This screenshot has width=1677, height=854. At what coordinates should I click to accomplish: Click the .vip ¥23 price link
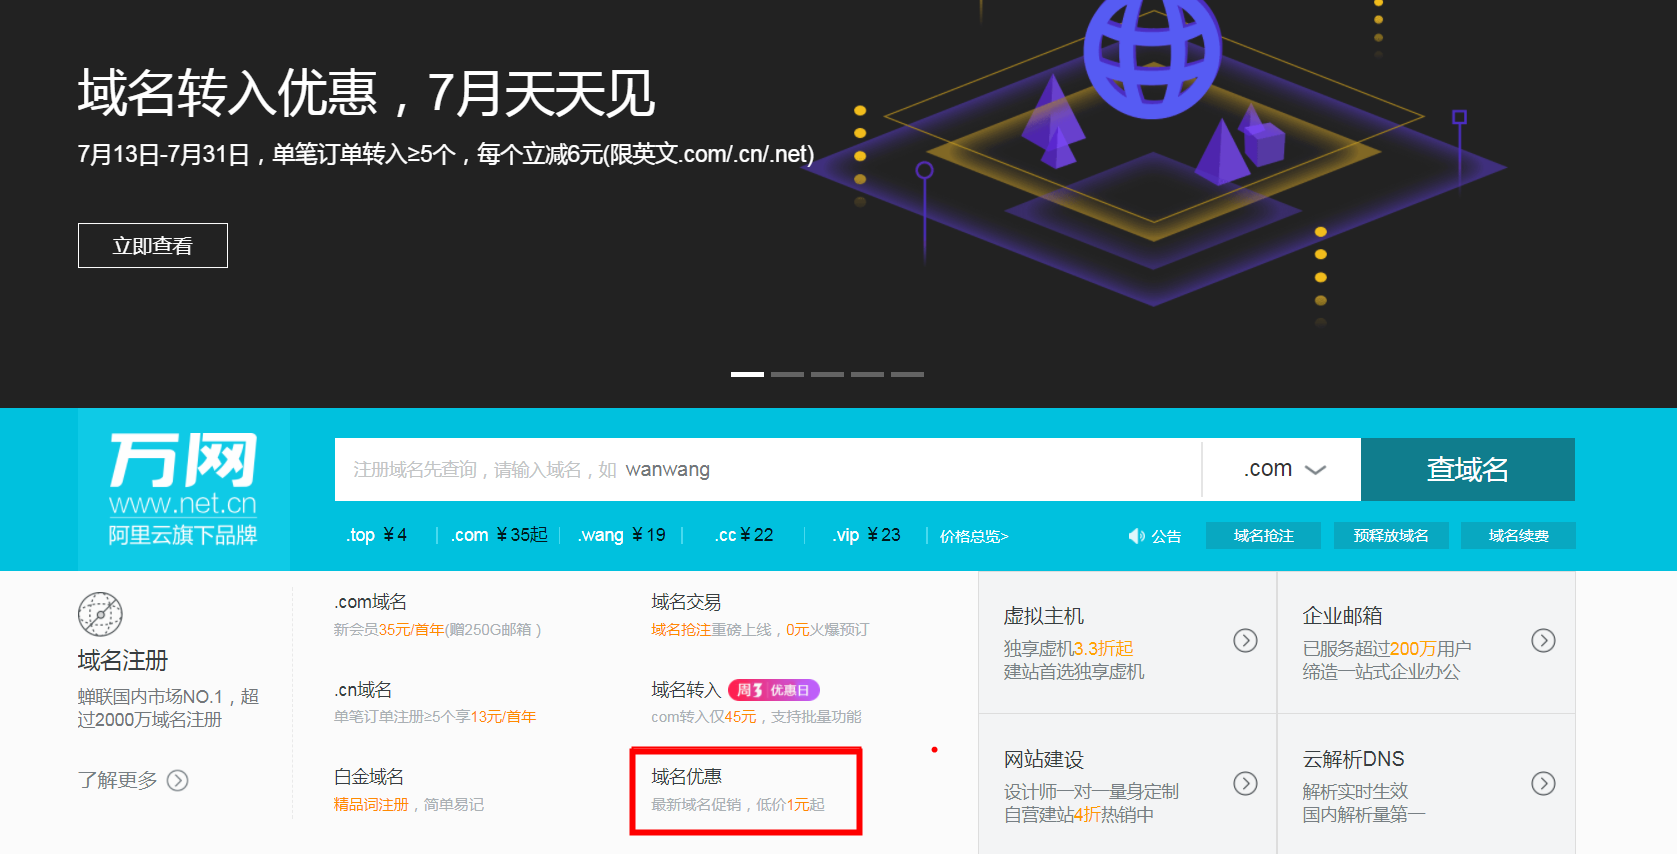(866, 535)
